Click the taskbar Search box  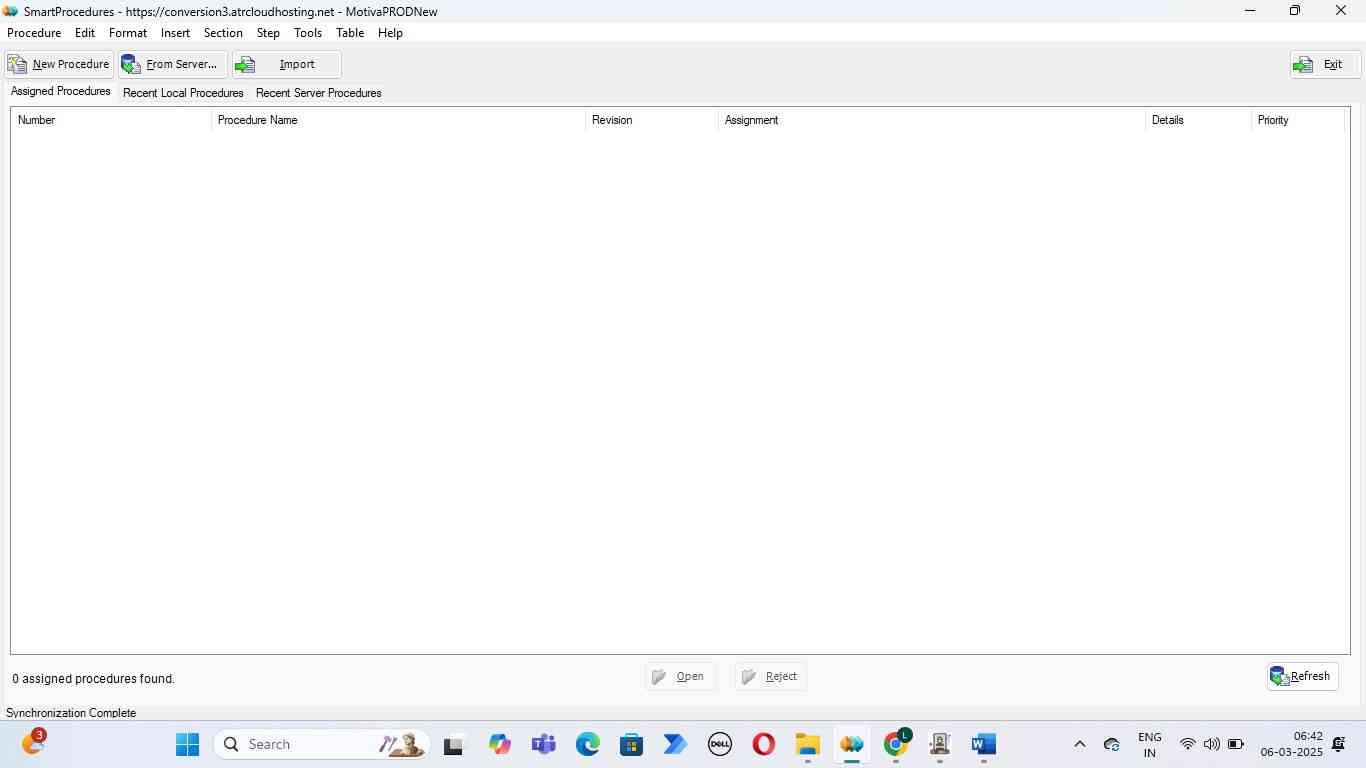point(321,745)
